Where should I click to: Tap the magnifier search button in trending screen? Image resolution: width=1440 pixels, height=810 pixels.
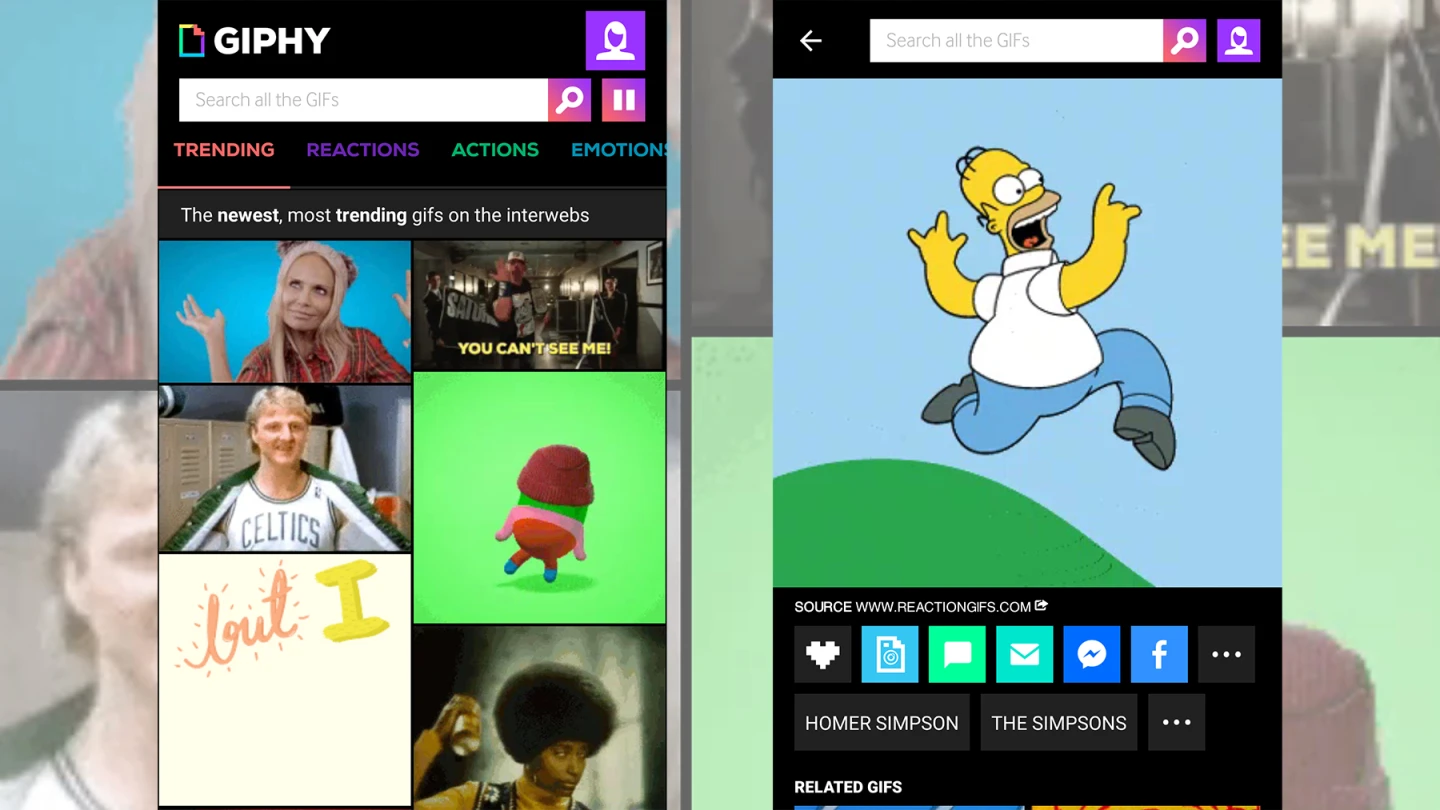coord(570,100)
